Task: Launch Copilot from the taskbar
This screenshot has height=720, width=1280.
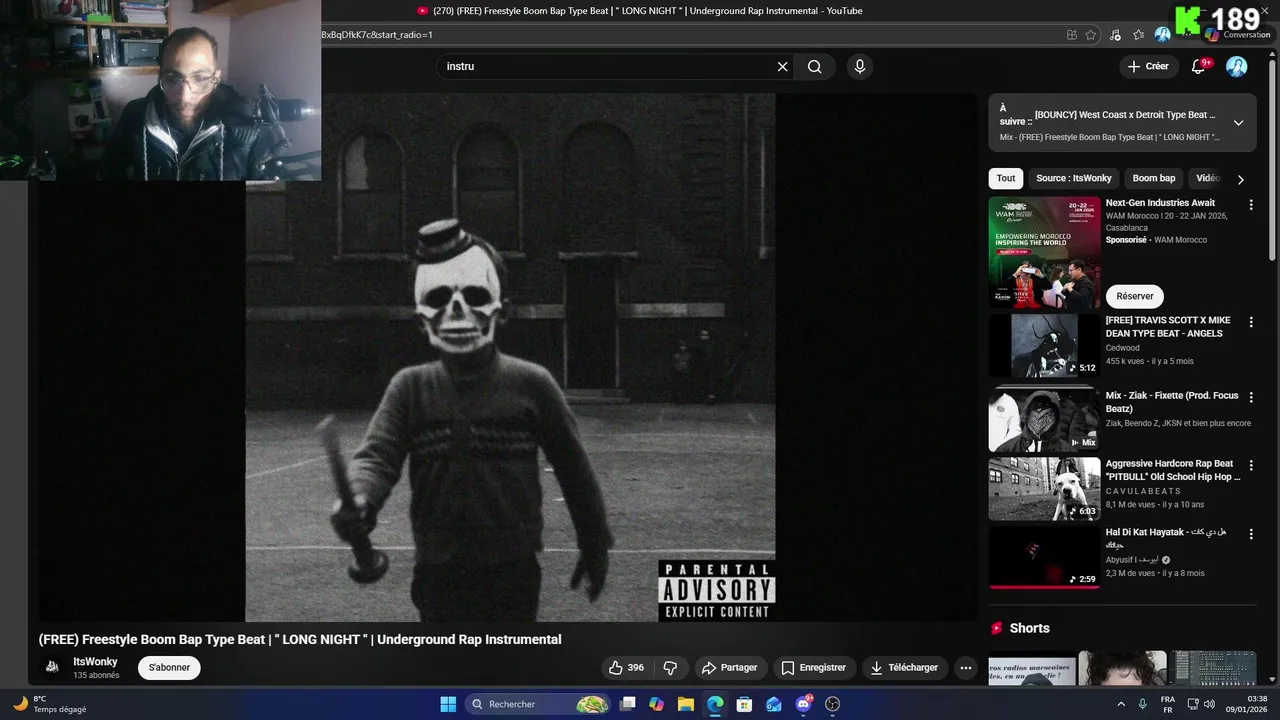Action: coord(656,704)
